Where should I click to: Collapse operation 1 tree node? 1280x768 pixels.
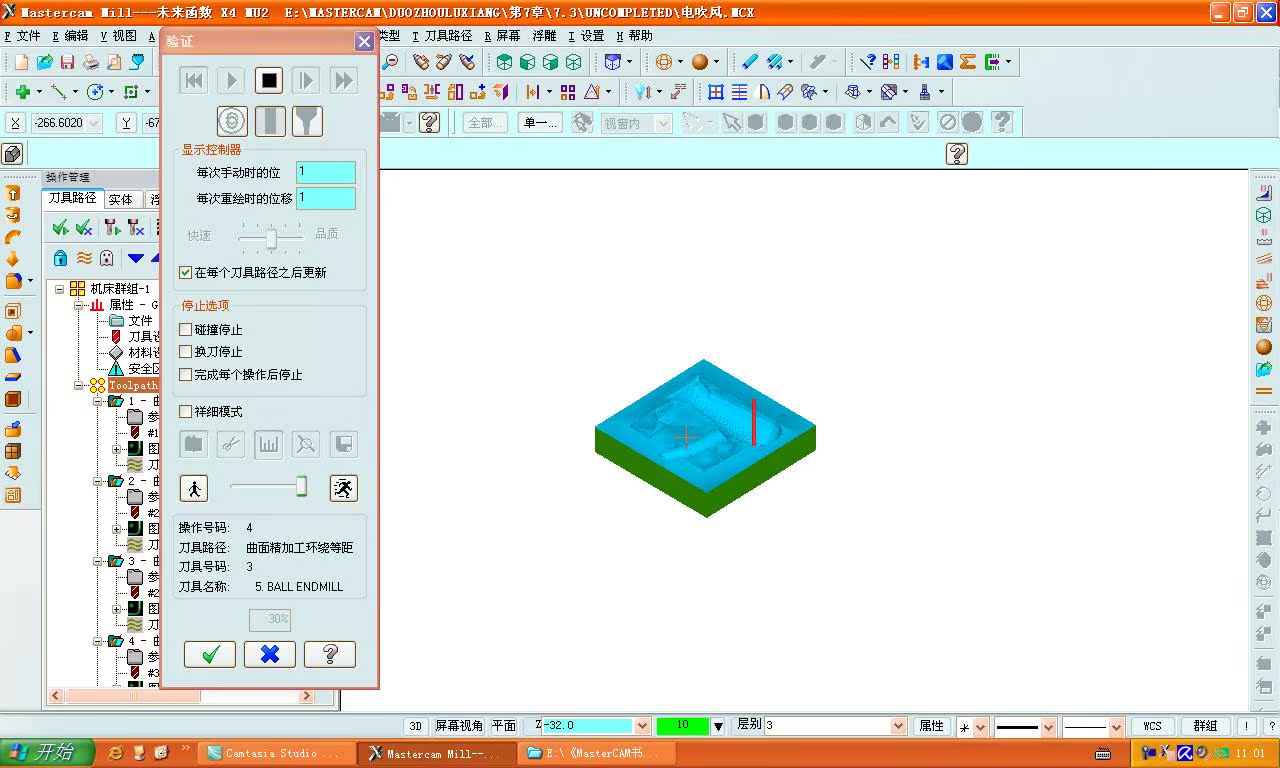tap(98, 401)
